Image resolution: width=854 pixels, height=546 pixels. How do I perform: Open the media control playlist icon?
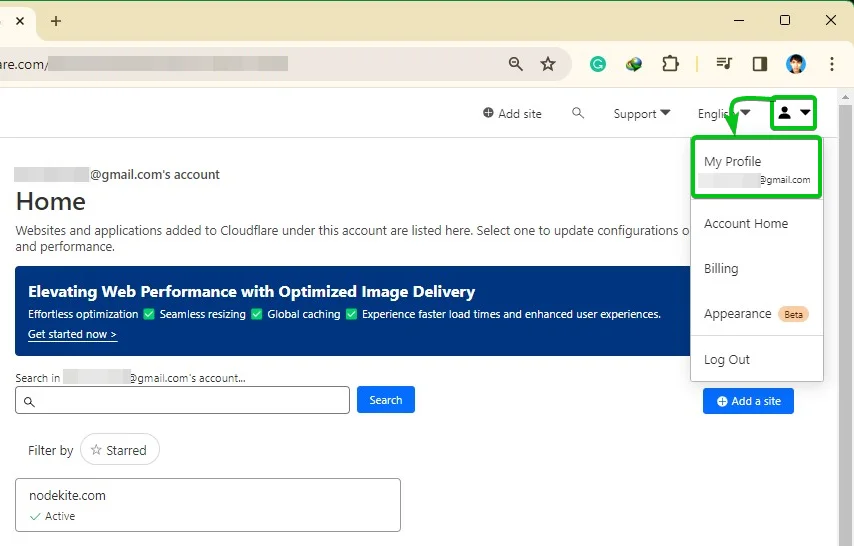tap(725, 64)
